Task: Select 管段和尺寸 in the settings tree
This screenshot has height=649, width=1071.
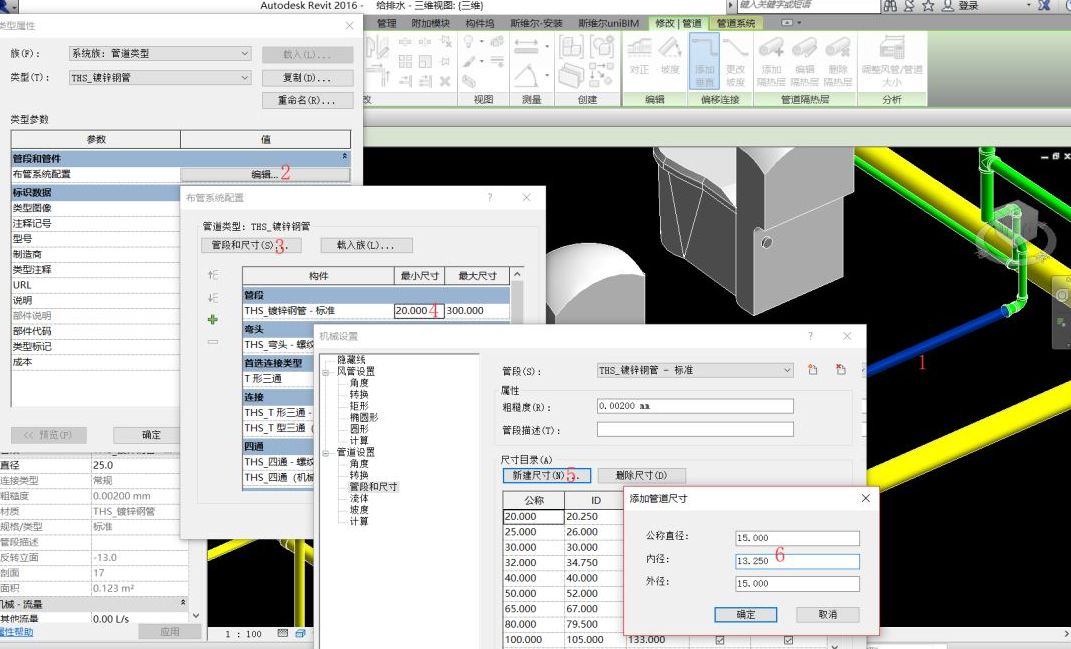Action: pyautogui.click(x=373, y=487)
